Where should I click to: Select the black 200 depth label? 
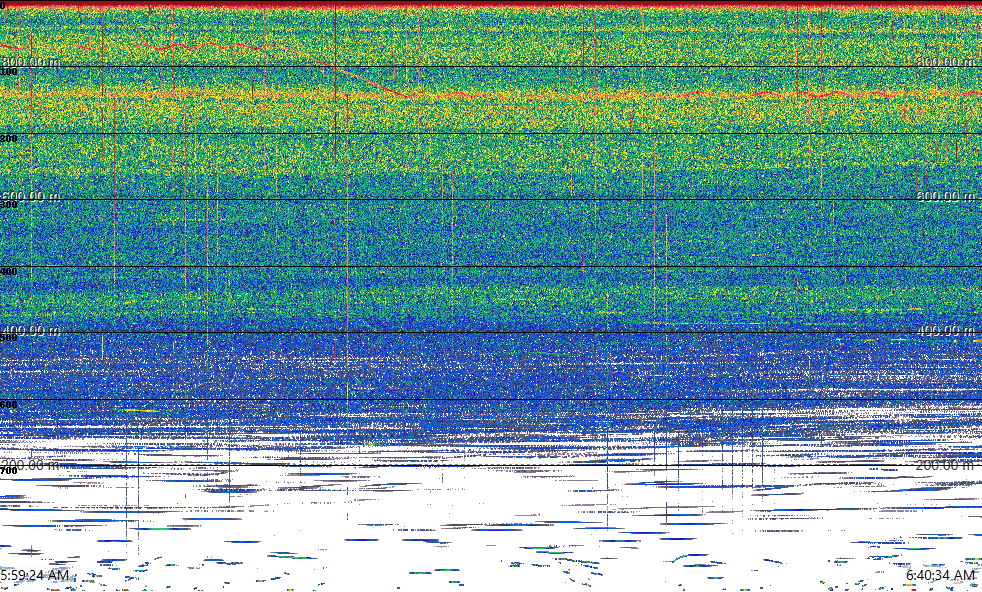click(9, 138)
